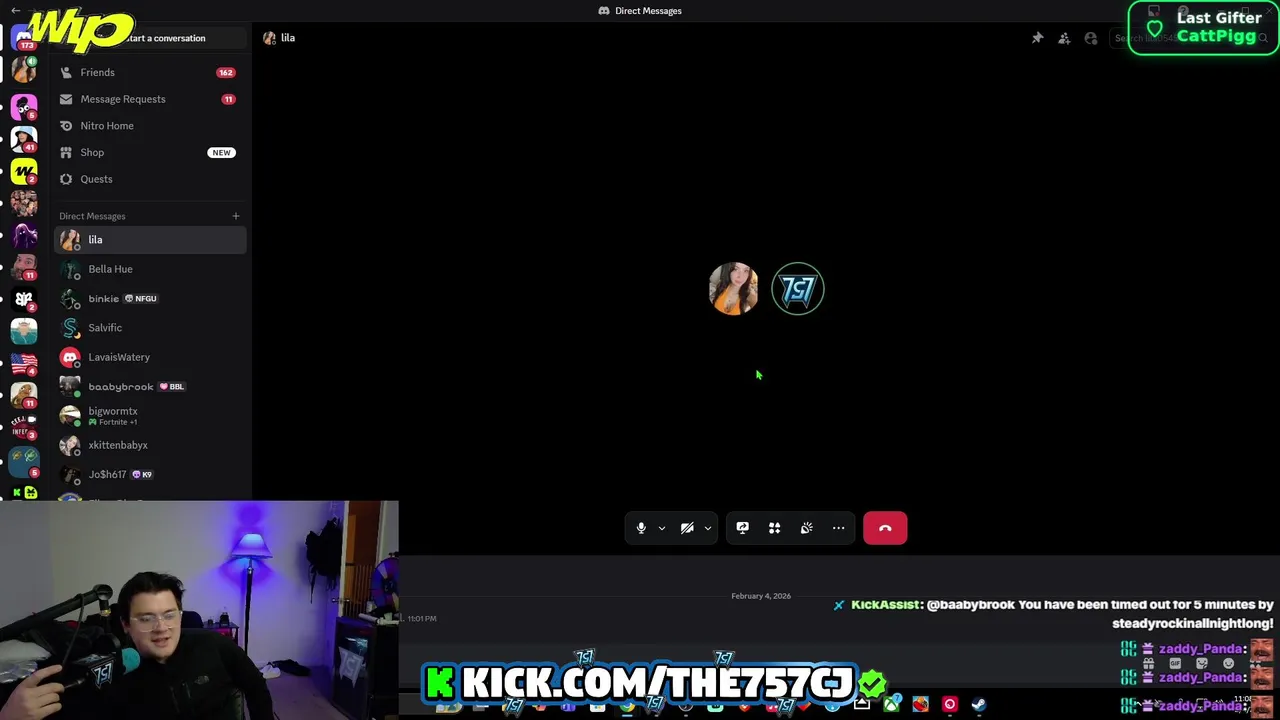
Task: Open the teal landscape server icon
Action: point(24,330)
